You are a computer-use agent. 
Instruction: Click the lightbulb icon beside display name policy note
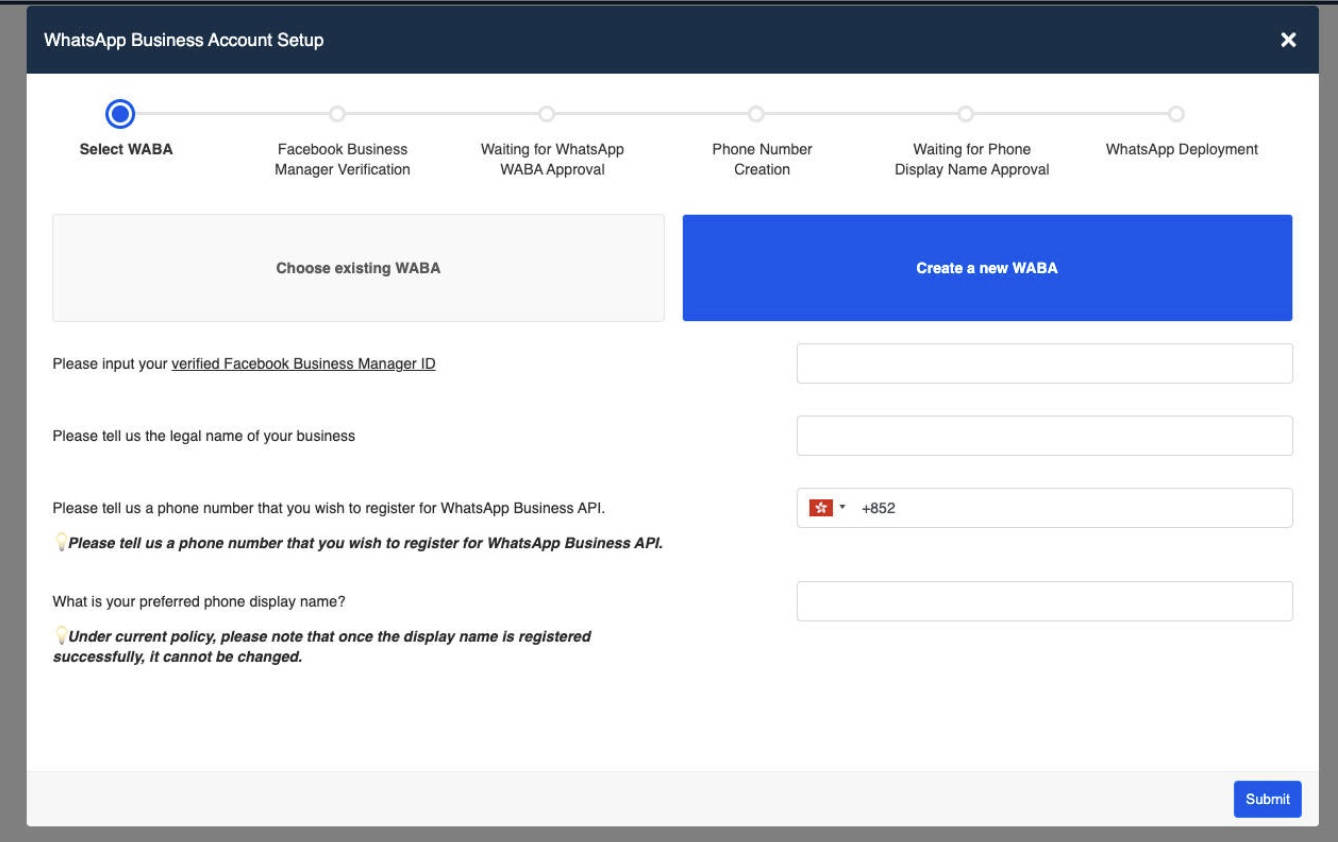(x=60, y=636)
